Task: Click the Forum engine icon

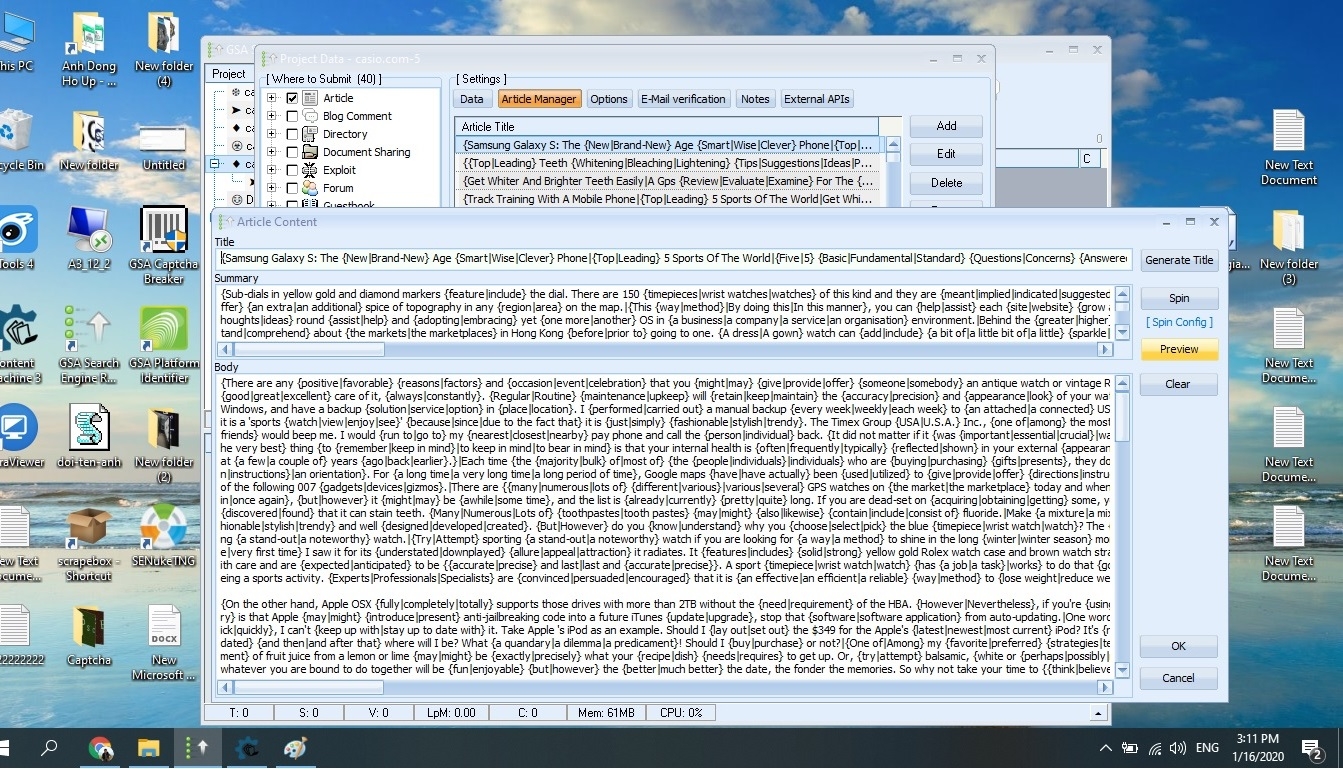Action: [x=310, y=188]
